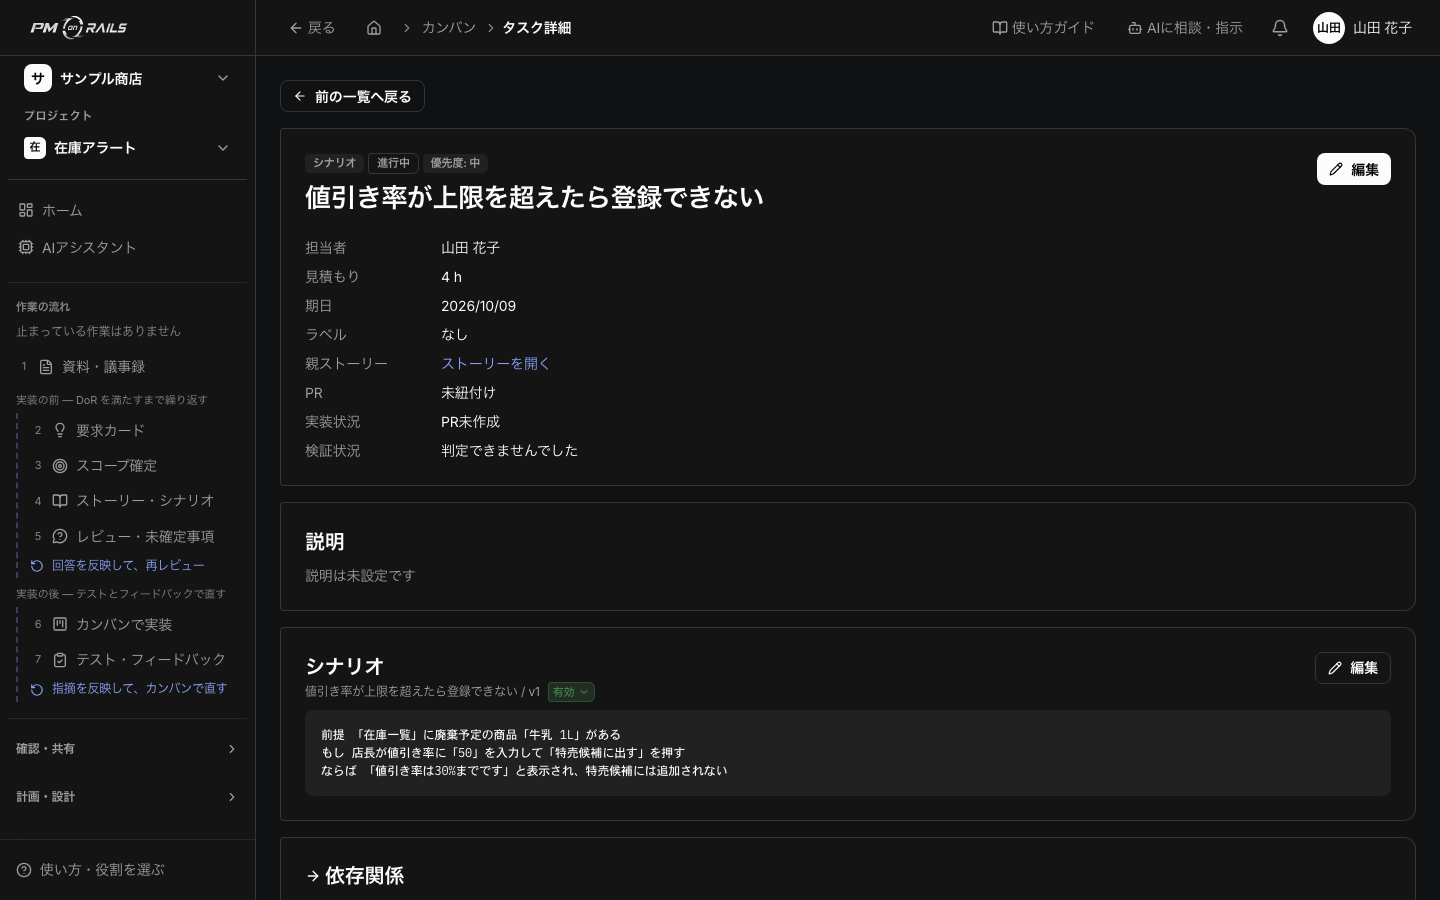Viewport: 1440px width, 900px height.
Task: Click the 山田 user avatar
Action: click(x=1329, y=28)
